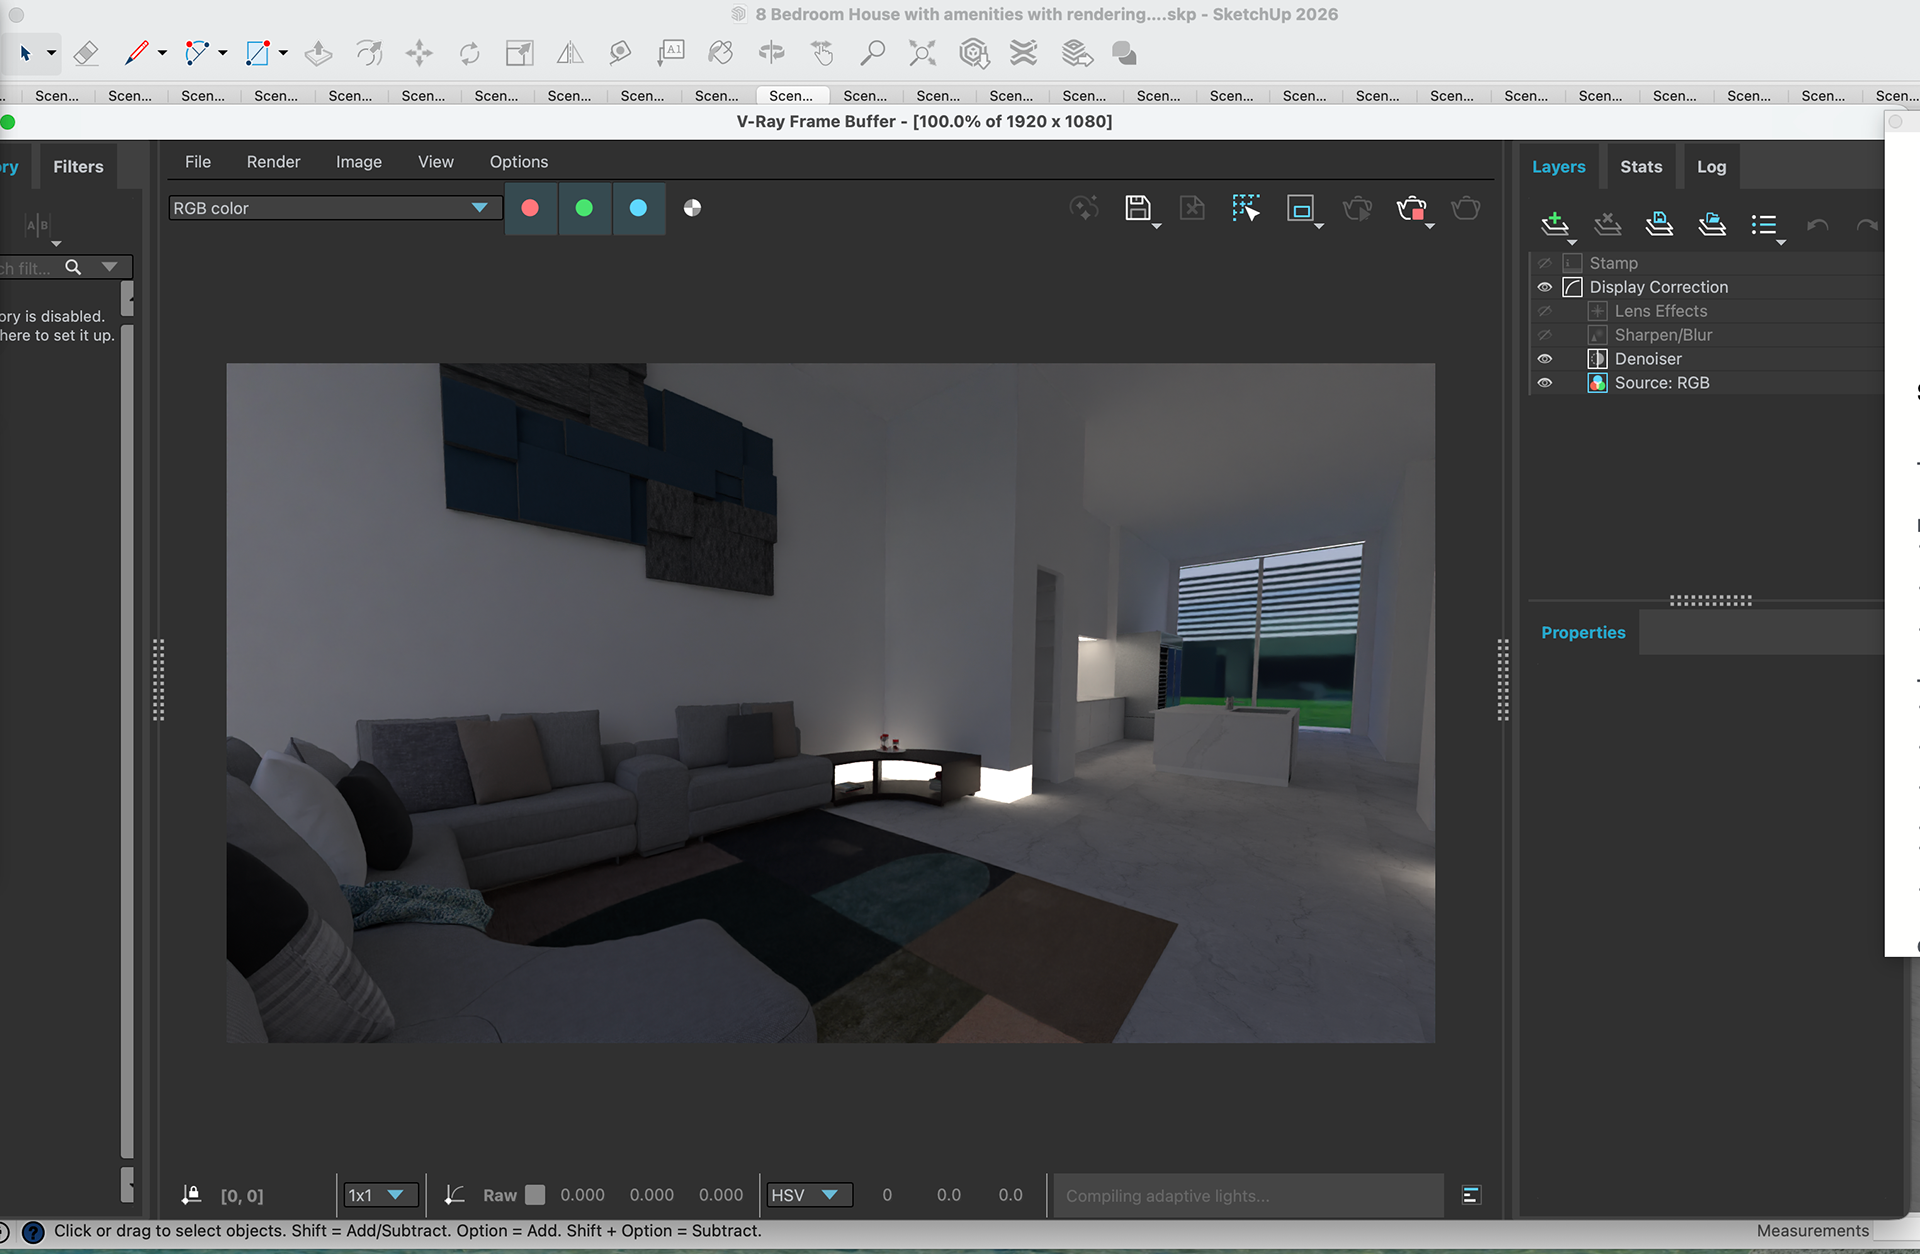Hide the Denoiser layer

pos(1545,359)
